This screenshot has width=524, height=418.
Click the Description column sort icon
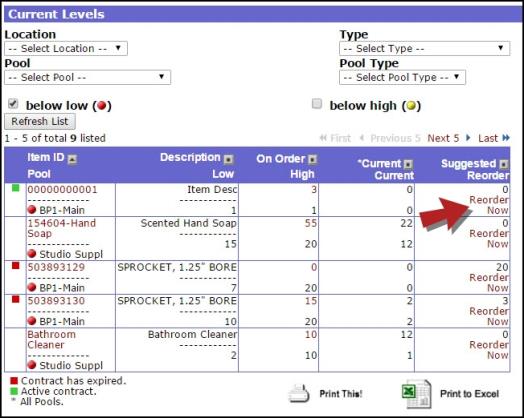pos(229,159)
